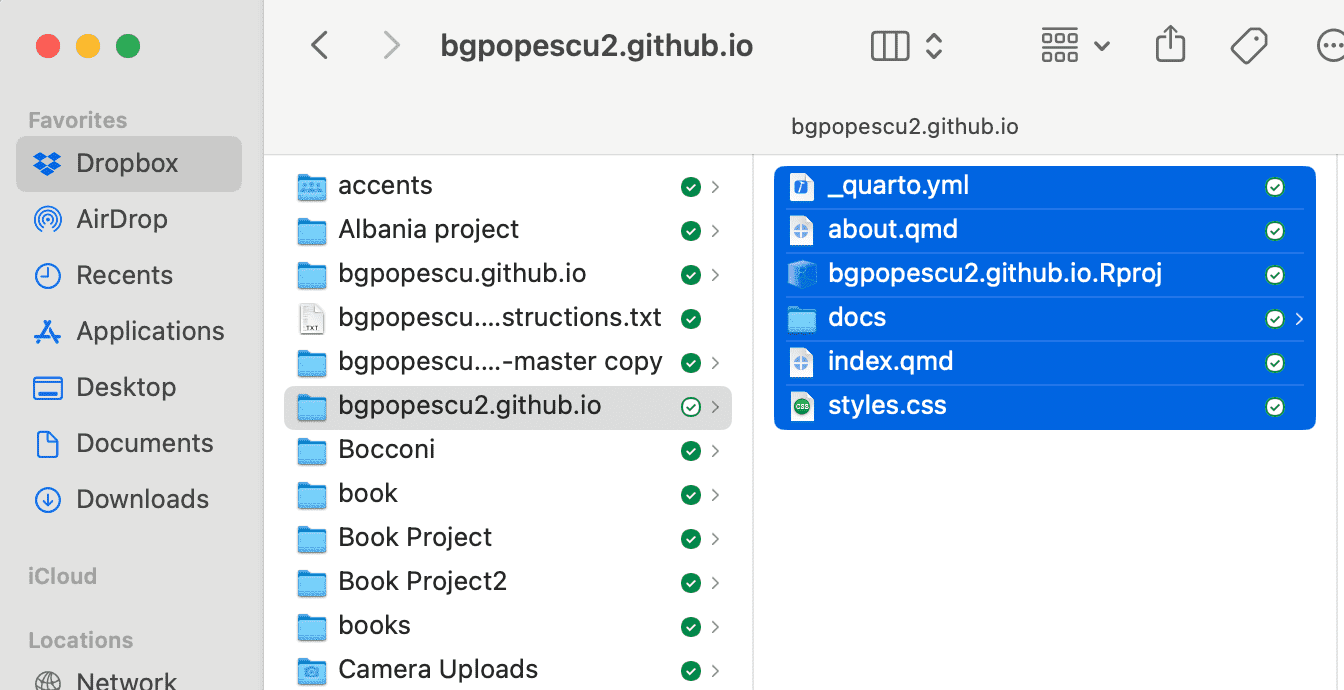Select the Camera Uploads folder
The width and height of the screenshot is (1344, 690).
click(438, 669)
